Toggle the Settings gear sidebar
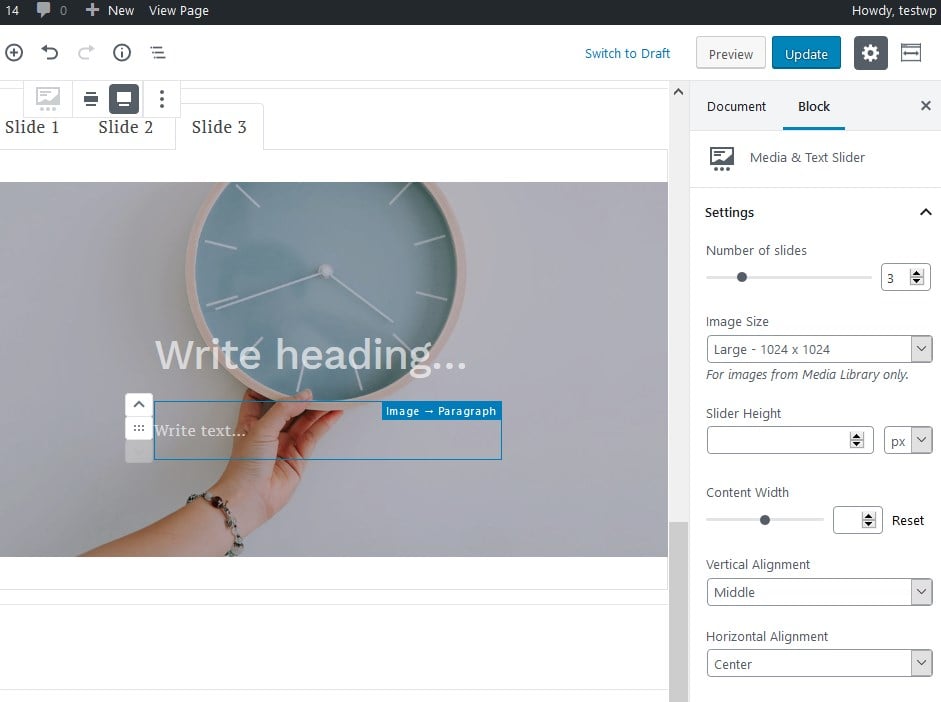 click(870, 54)
